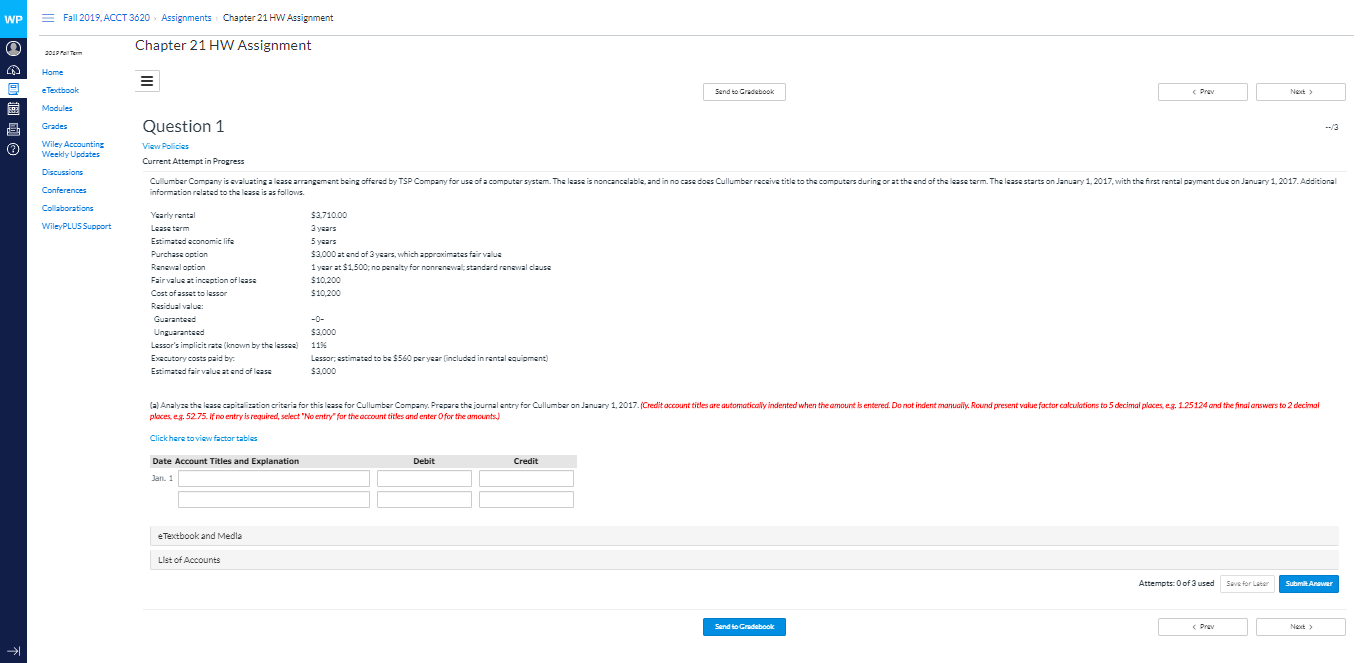Open the Dashboard gauge icon

tap(13, 70)
